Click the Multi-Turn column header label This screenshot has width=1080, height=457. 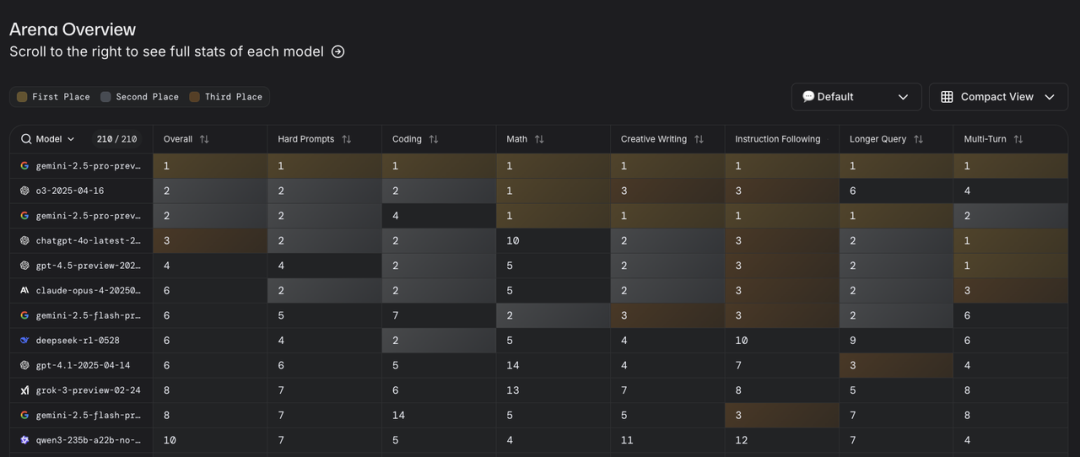985,139
